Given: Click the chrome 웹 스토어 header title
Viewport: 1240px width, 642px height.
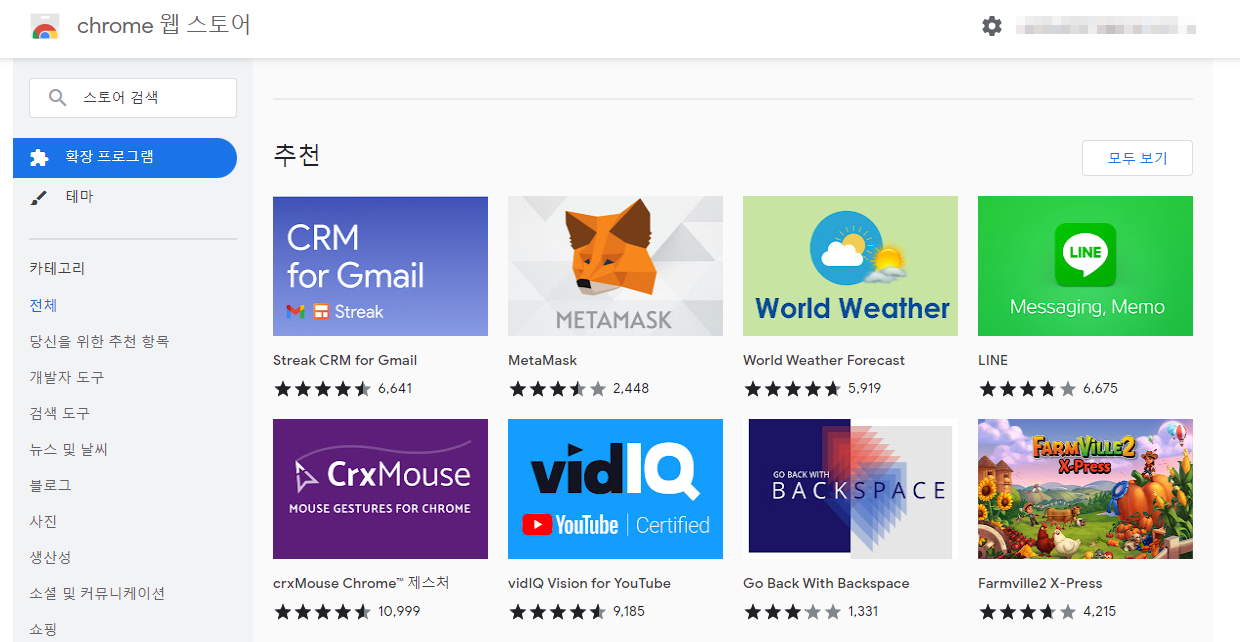Looking at the screenshot, I should 164,26.
